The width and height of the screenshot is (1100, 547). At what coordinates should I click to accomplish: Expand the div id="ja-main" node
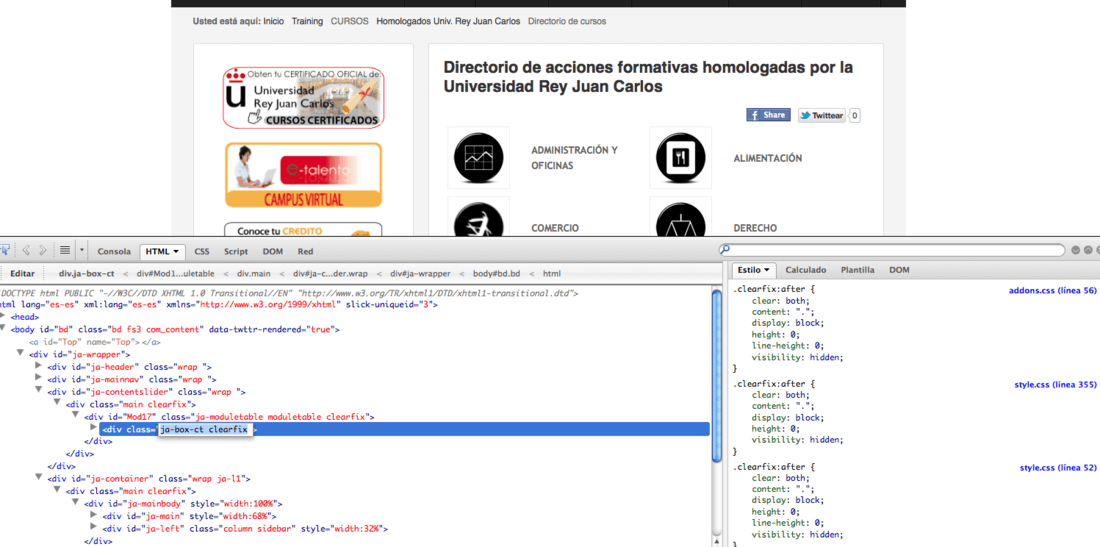(94, 515)
